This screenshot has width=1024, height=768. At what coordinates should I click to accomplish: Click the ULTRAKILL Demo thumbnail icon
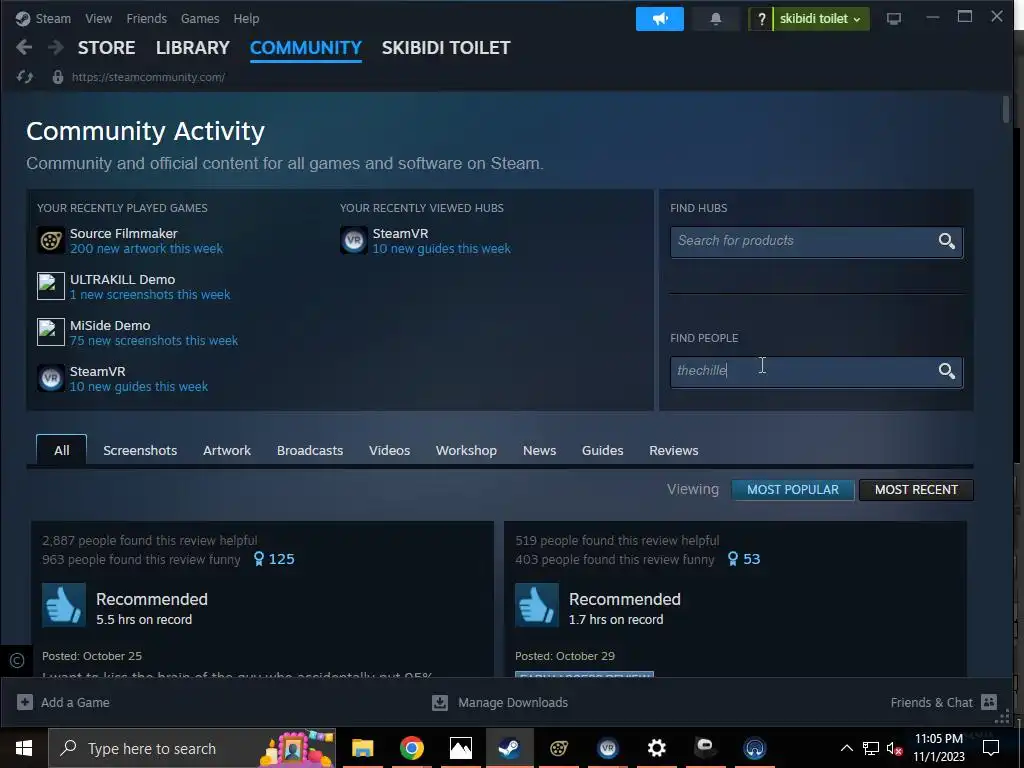pyautogui.click(x=50, y=286)
